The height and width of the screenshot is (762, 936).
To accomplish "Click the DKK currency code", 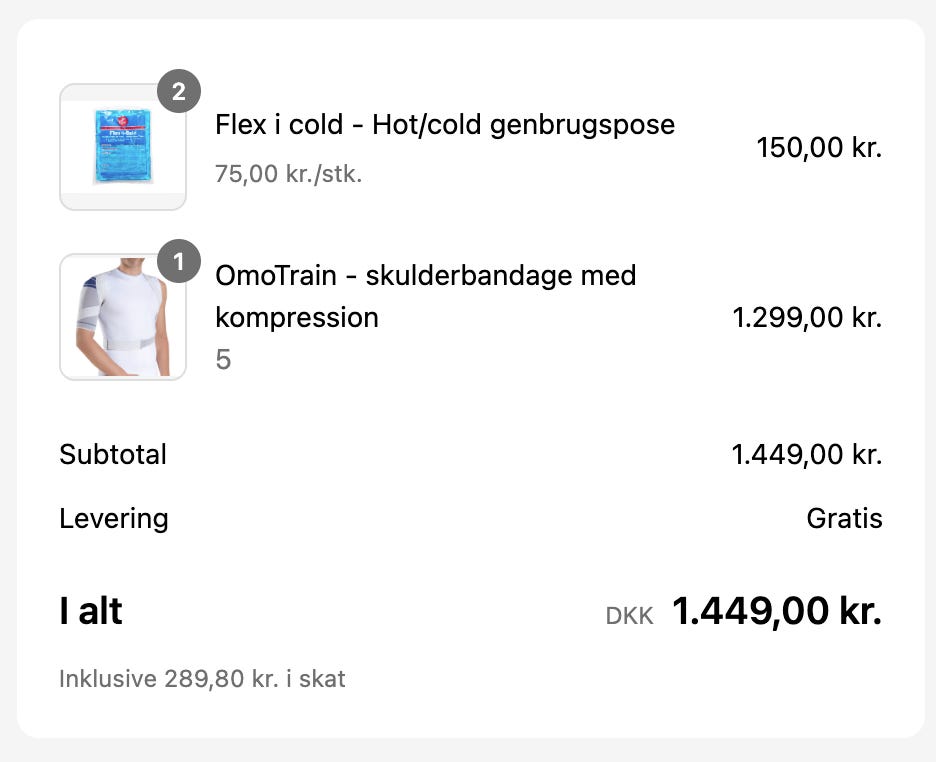I will tap(629, 616).
